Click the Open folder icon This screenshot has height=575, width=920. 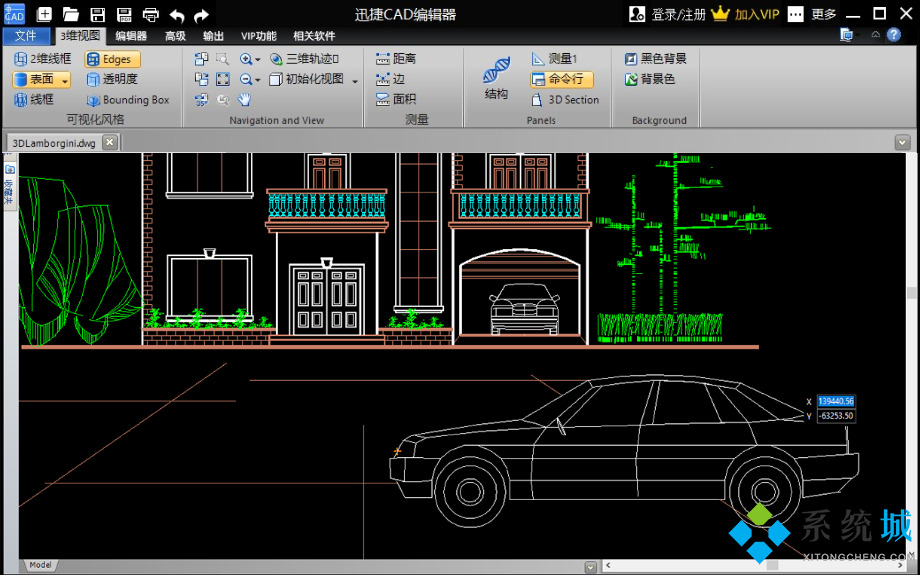pos(71,14)
